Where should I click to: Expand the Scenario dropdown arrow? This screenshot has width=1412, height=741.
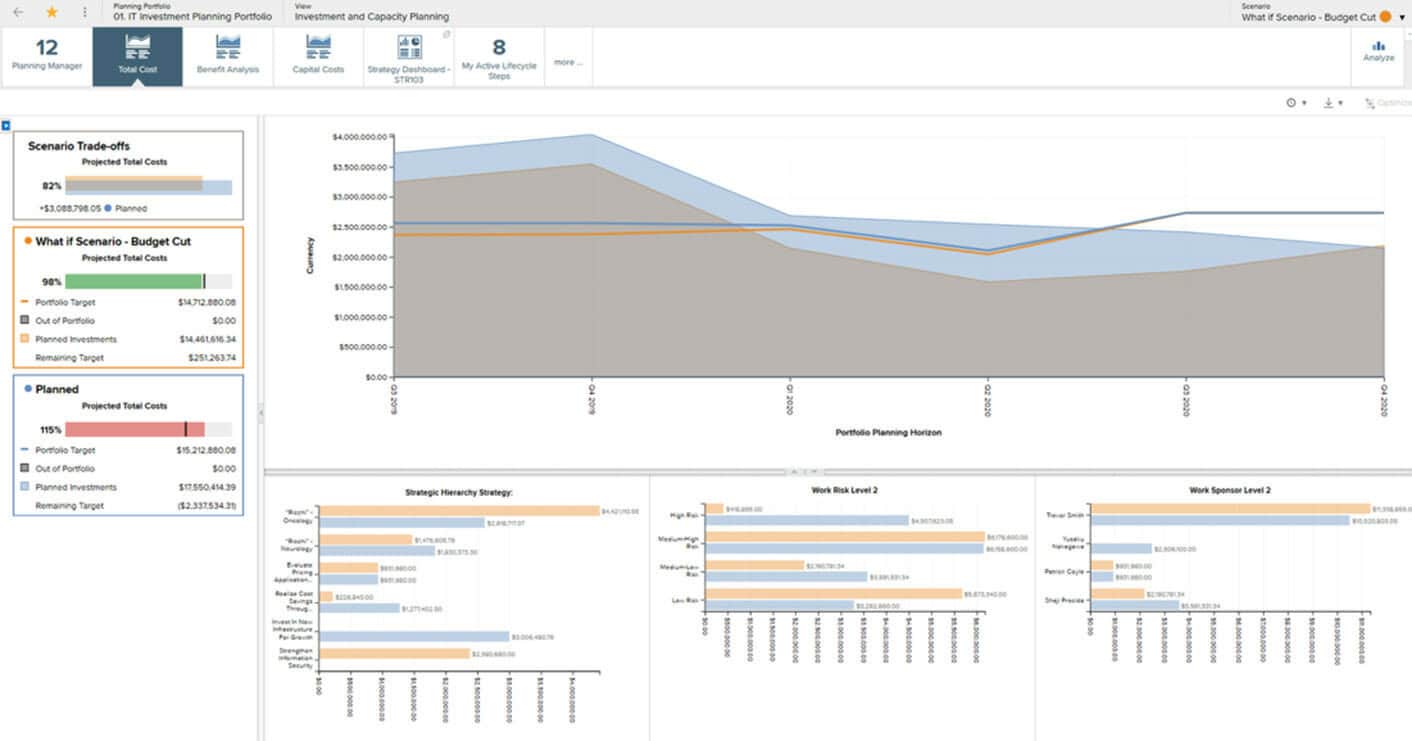click(x=1402, y=17)
